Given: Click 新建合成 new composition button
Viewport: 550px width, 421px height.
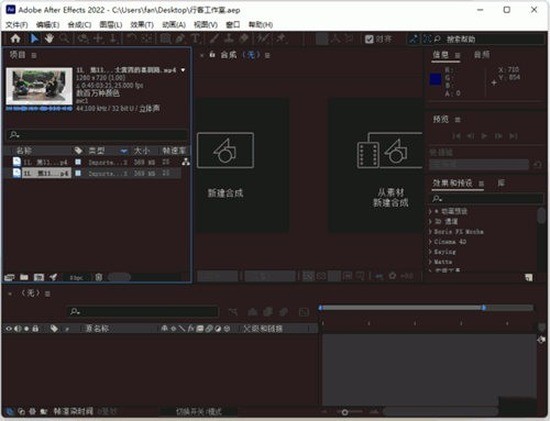Looking at the screenshot, I should [242, 165].
